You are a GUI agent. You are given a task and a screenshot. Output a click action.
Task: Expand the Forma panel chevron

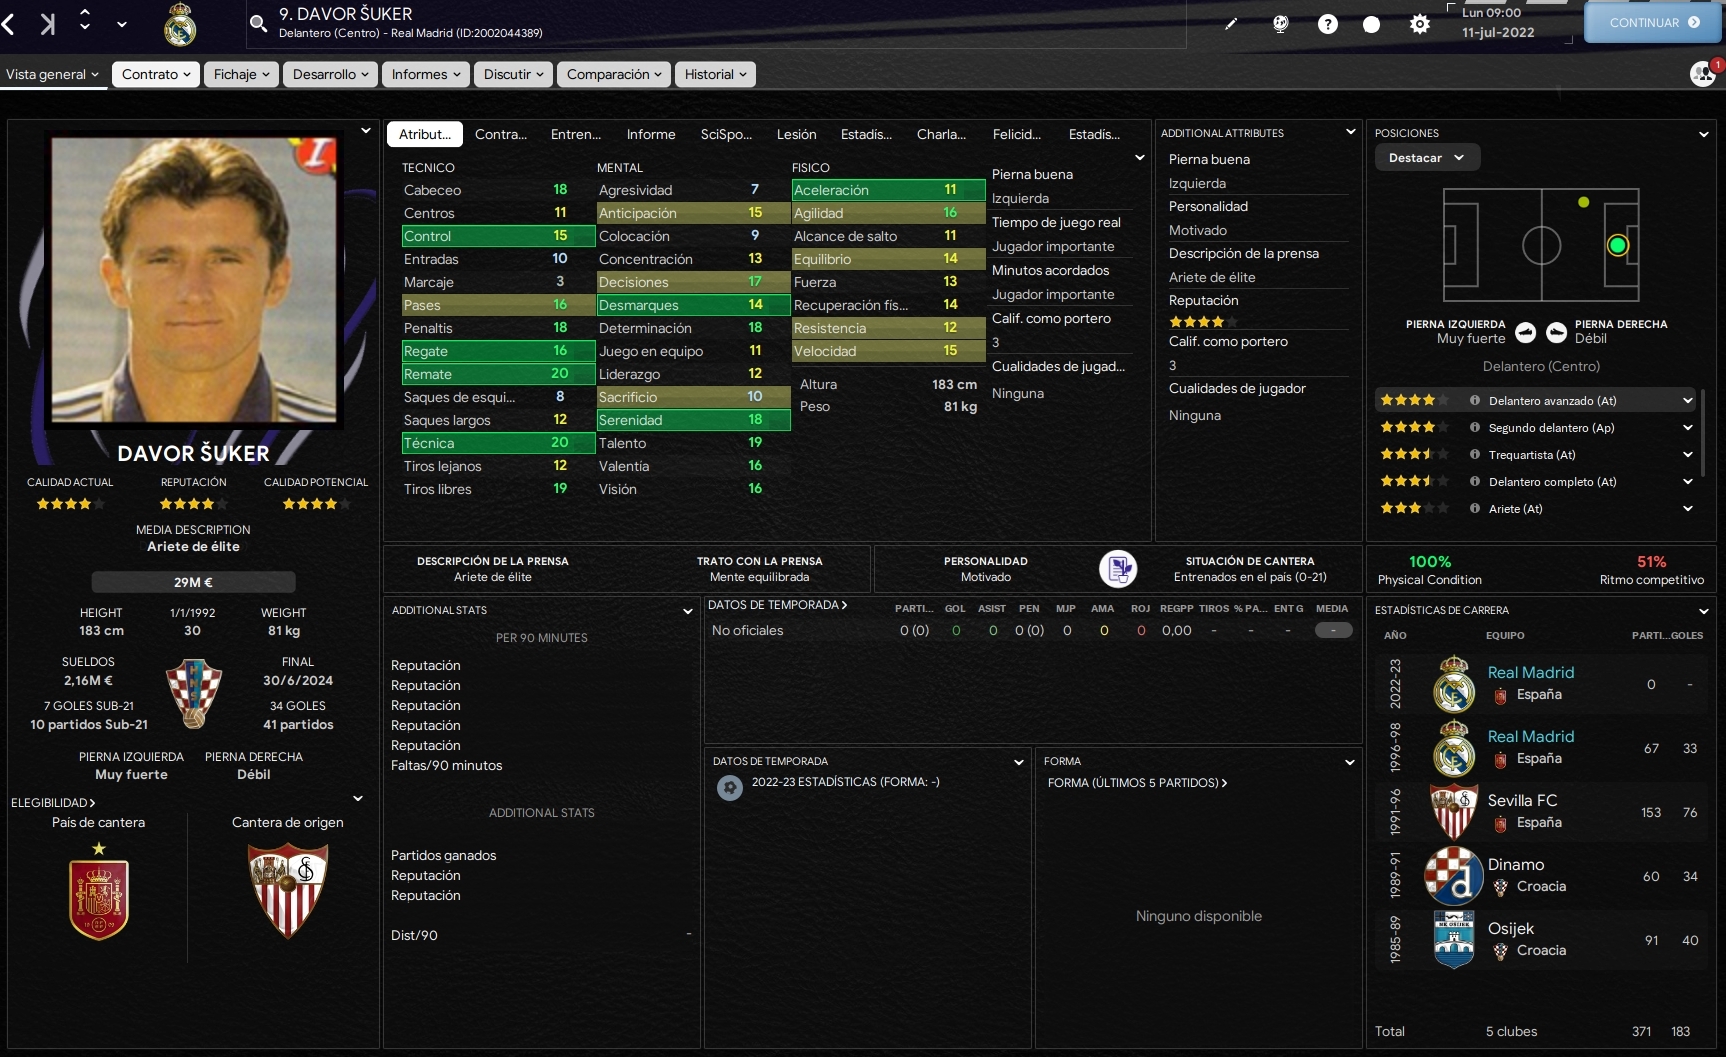click(1350, 762)
